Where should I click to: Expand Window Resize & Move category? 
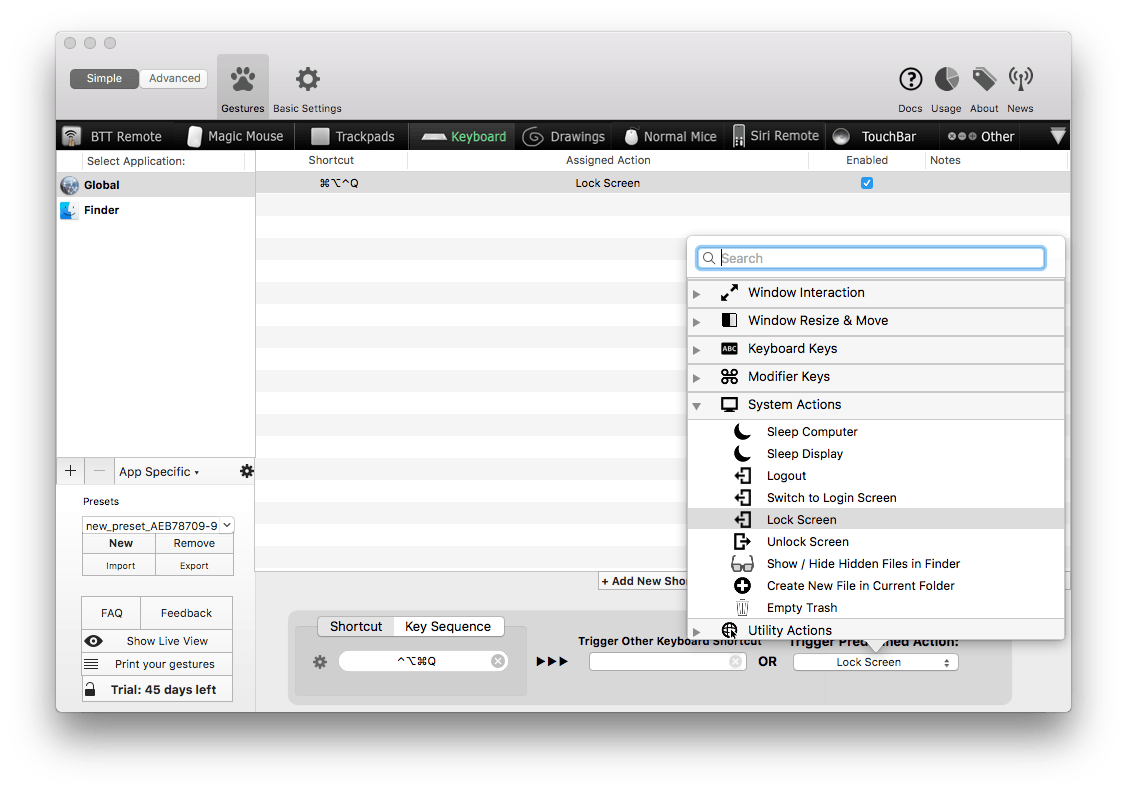[696, 322]
